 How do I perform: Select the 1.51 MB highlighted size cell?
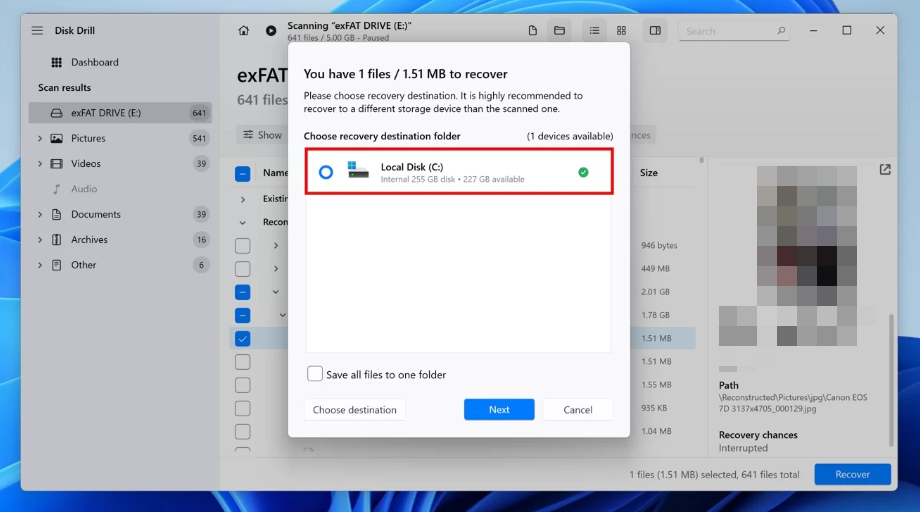(x=656, y=338)
